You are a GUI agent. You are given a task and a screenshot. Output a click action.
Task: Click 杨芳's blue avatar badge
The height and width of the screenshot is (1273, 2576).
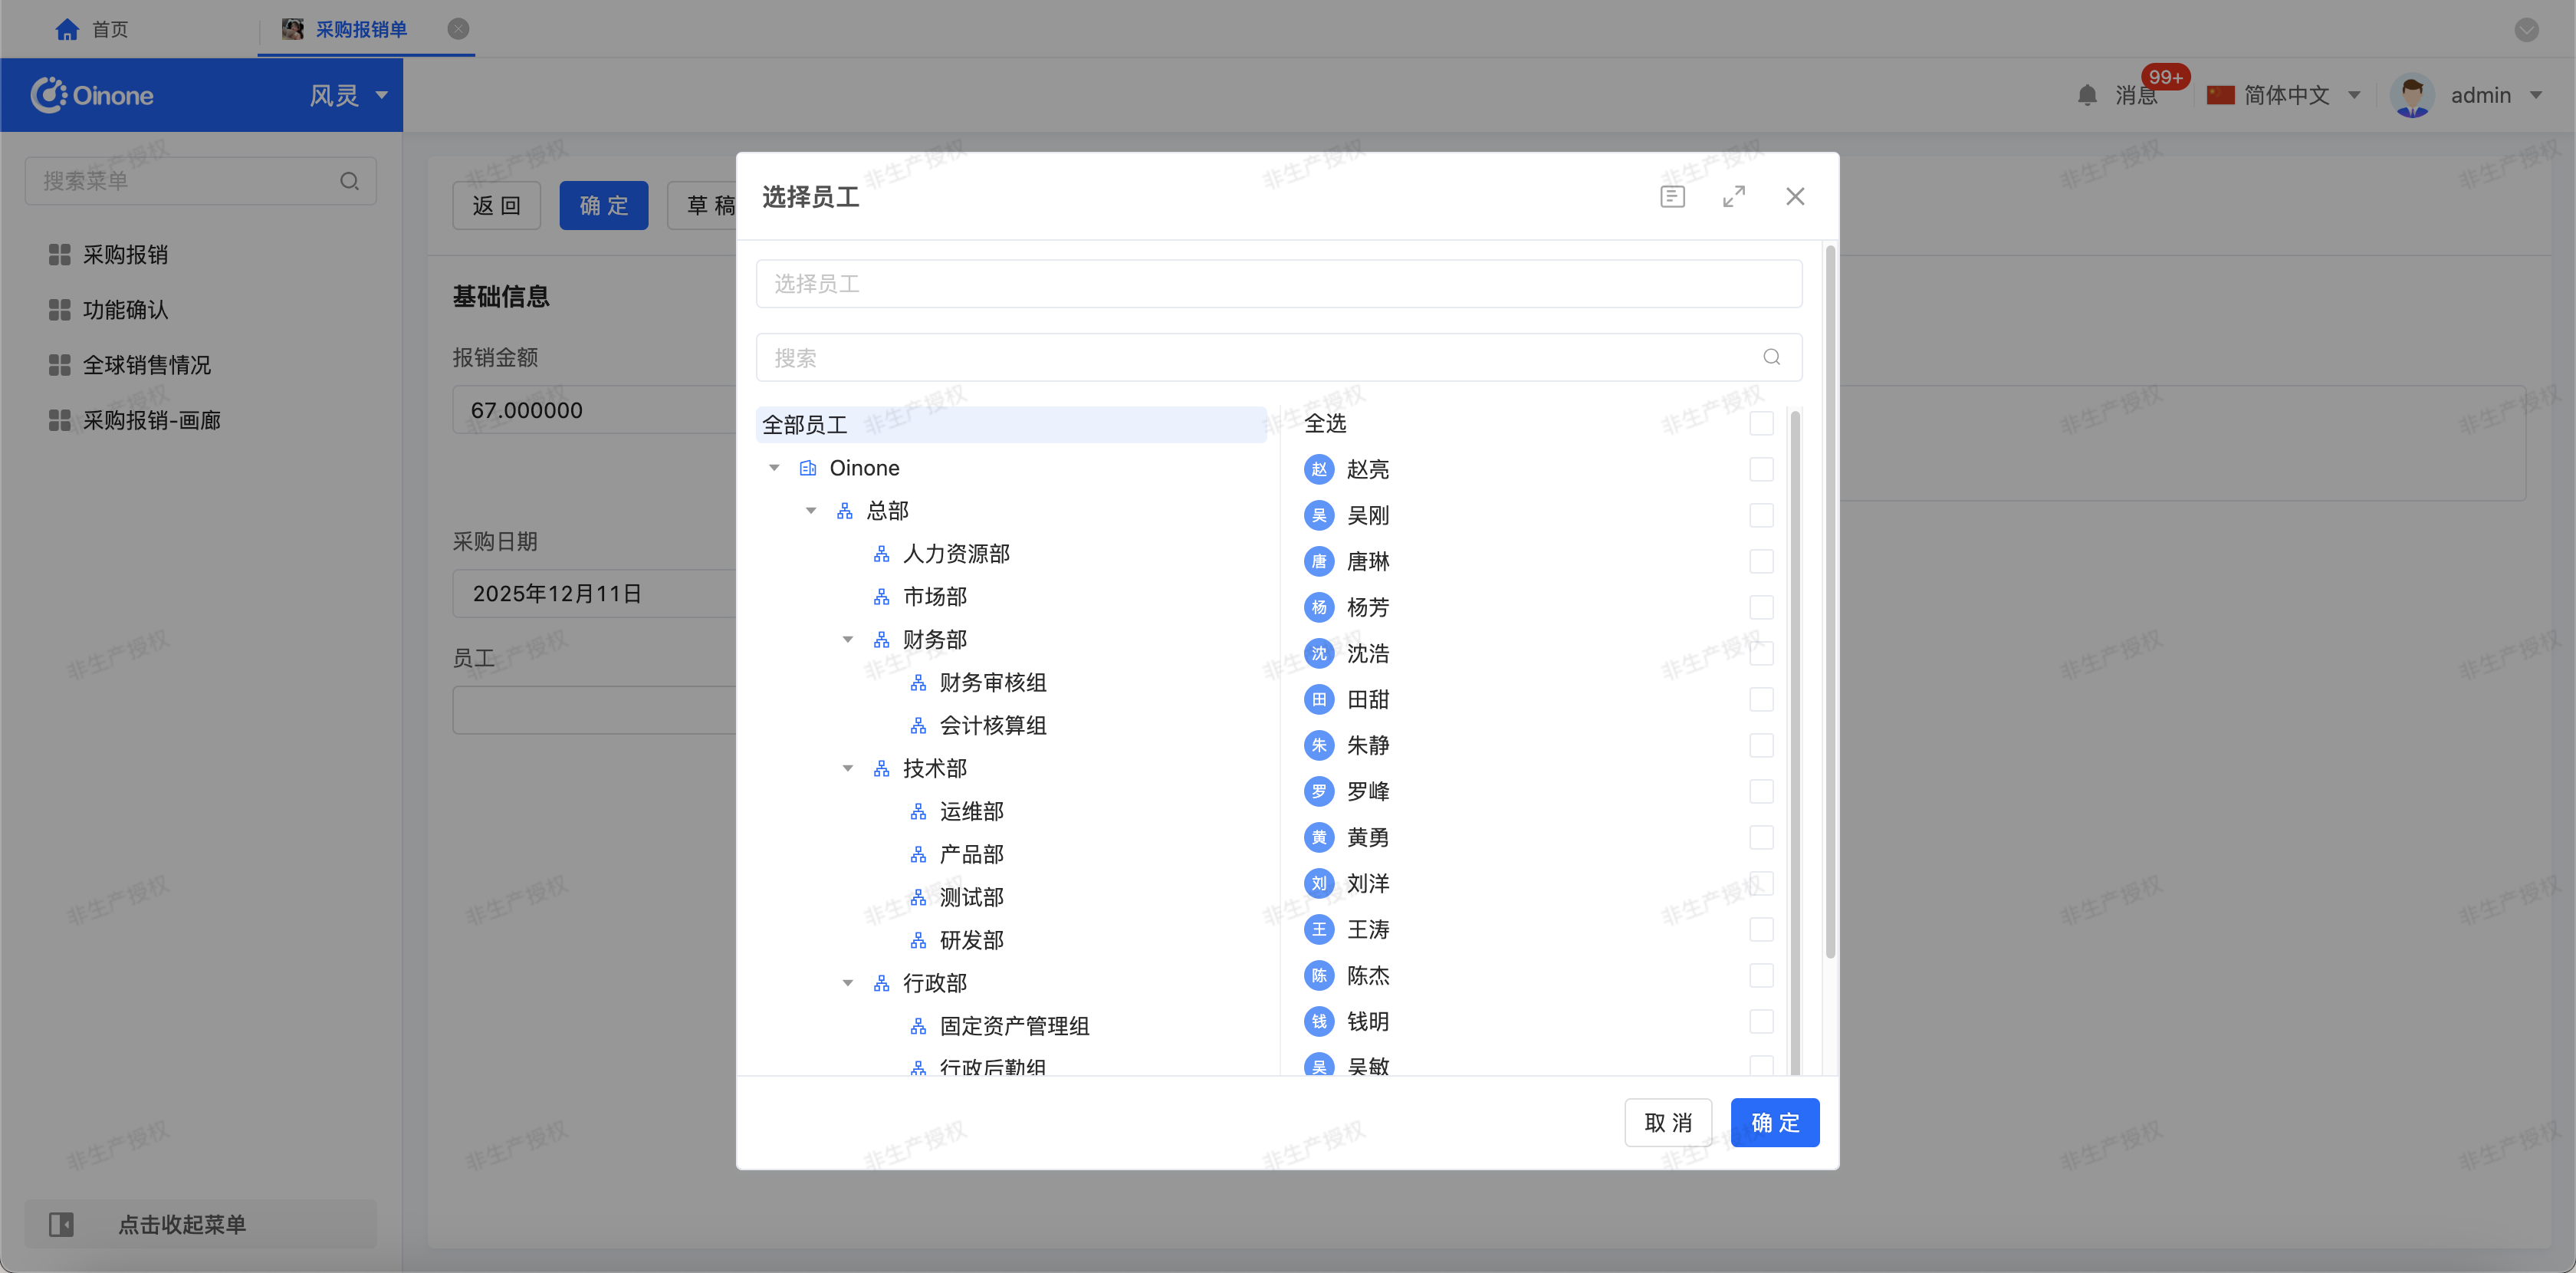click(1319, 607)
